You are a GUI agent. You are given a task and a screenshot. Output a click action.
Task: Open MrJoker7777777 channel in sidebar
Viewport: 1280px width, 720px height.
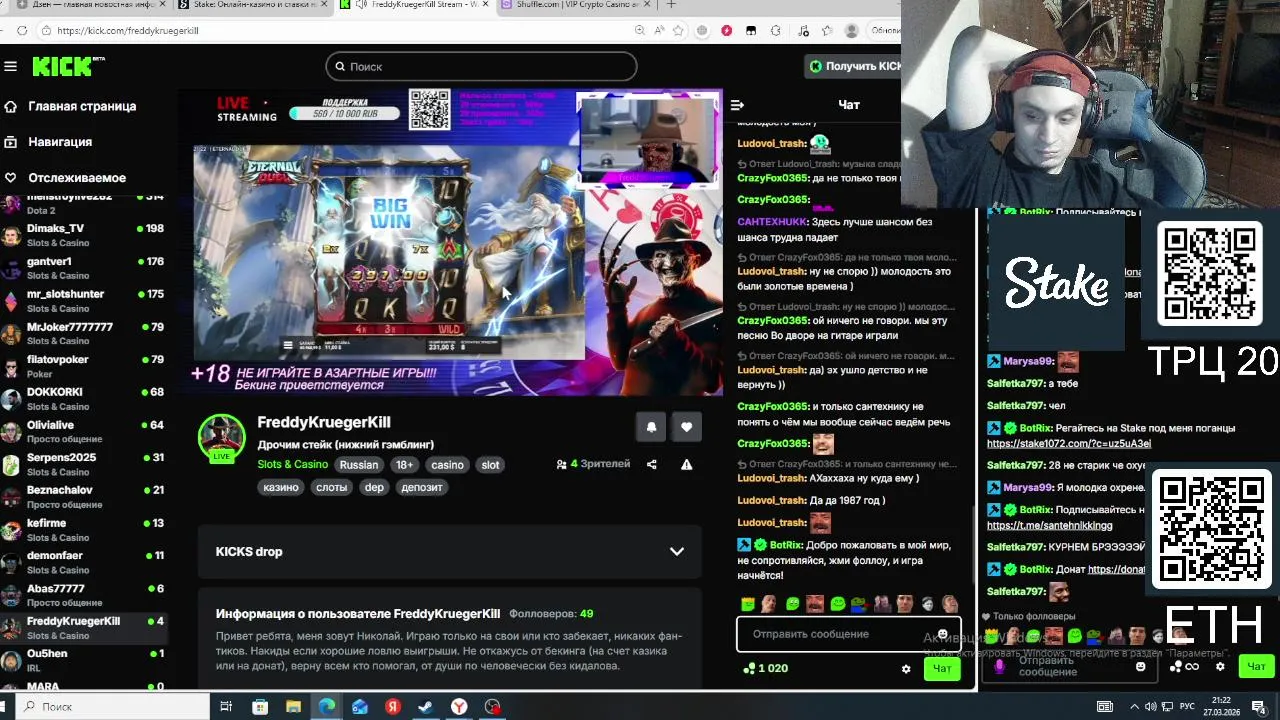point(84,334)
